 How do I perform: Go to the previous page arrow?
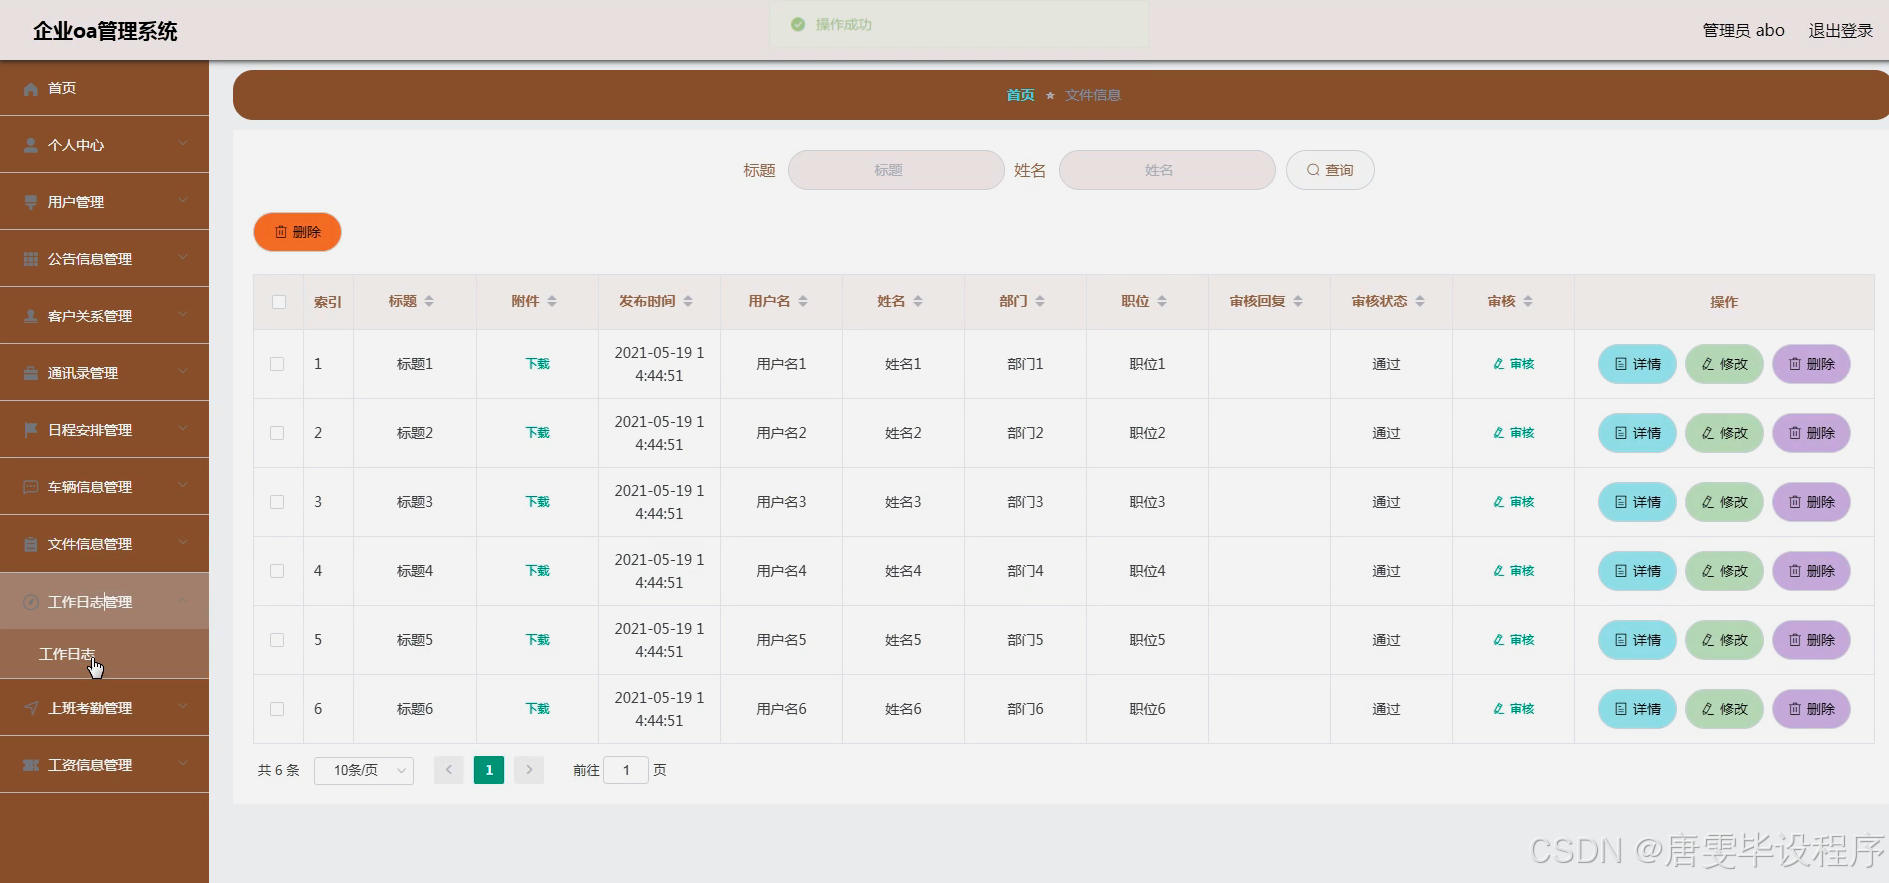click(449, 770)
